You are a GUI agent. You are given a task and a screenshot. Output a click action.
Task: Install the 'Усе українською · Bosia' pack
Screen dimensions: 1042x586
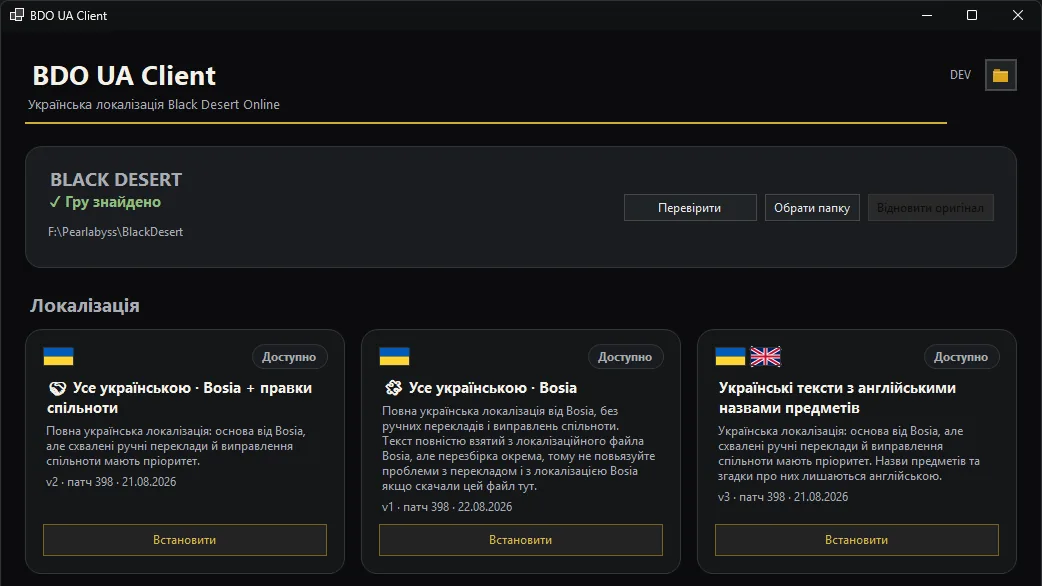[520, 539]
